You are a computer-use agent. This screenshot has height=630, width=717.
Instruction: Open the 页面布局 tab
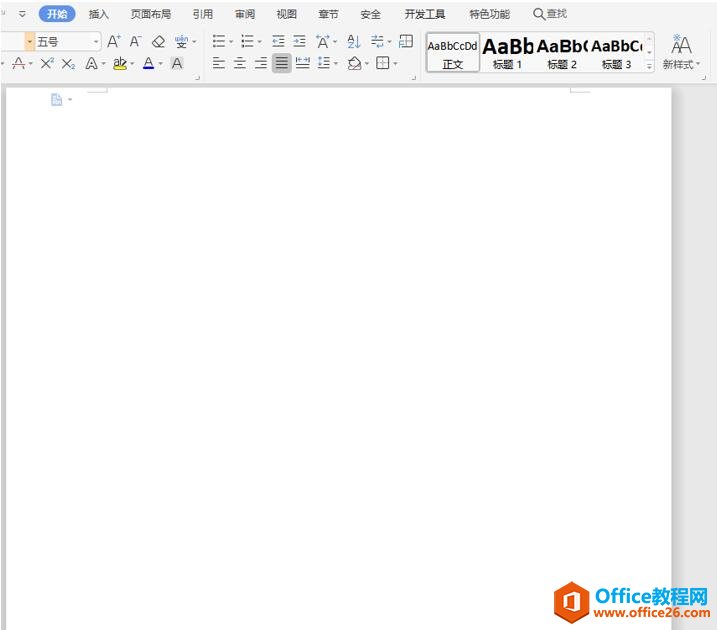[151, 14]
